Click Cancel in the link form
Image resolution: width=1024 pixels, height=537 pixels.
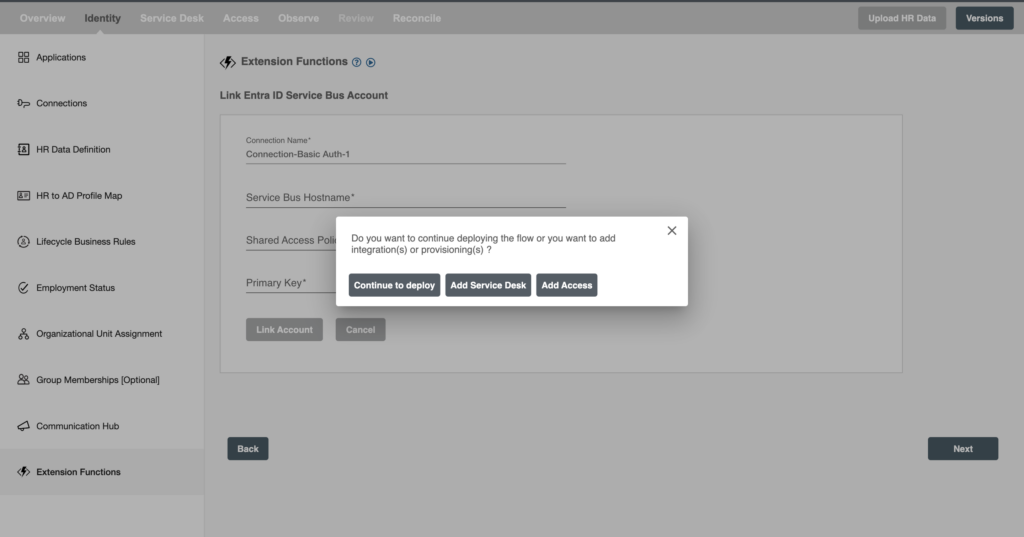tap(360, 330)
